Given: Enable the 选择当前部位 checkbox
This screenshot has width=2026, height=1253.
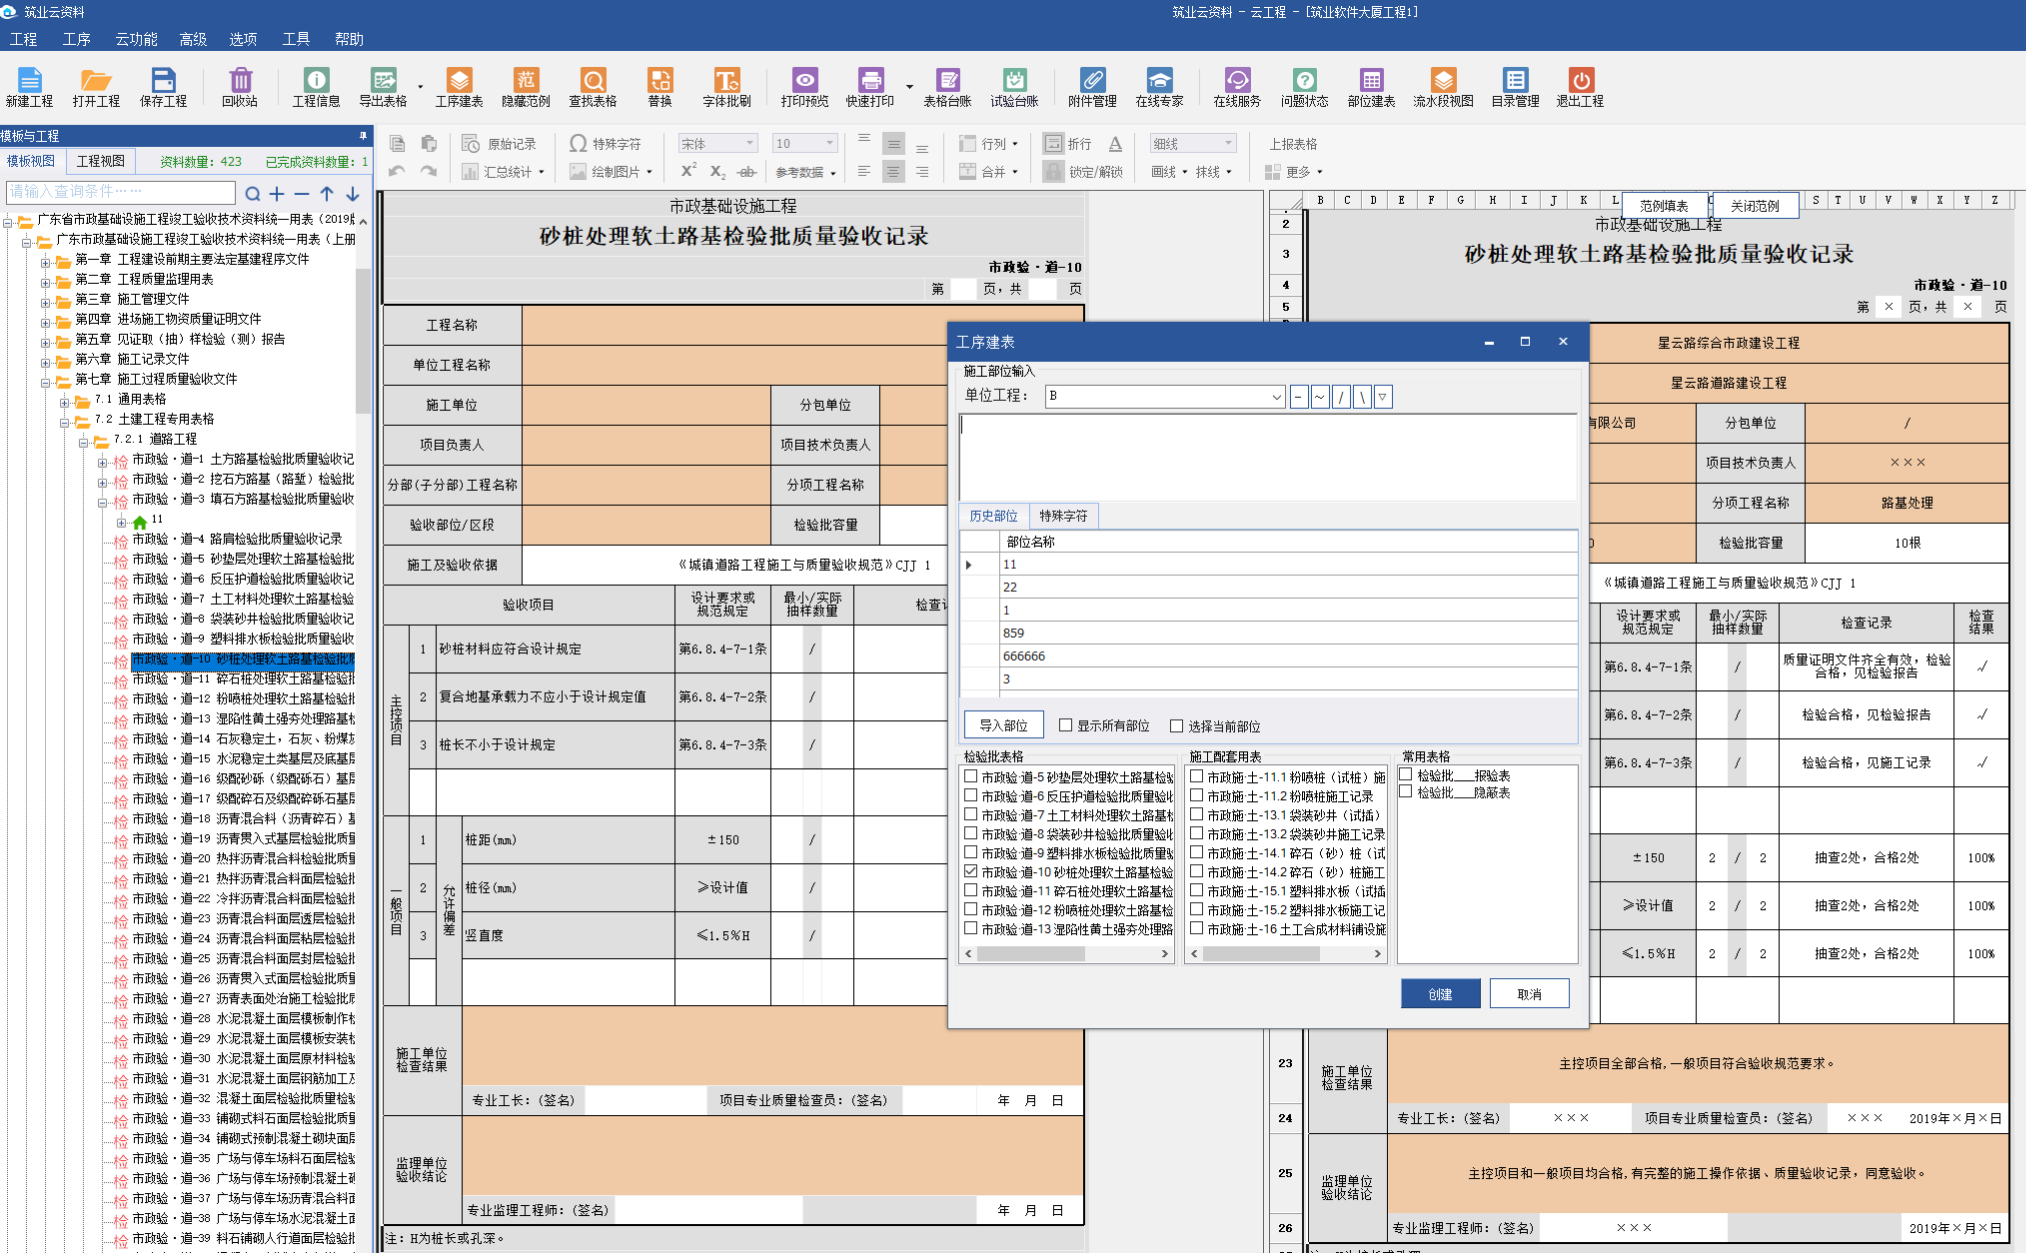Looking at the screenshot, I should [1177, 726].
